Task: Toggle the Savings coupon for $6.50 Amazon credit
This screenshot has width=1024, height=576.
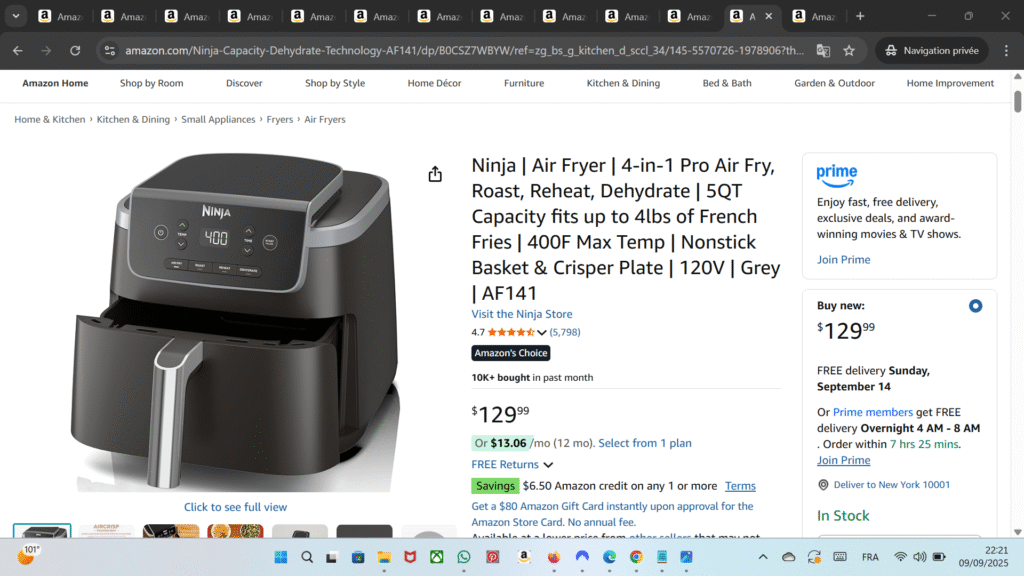Action: [494, 485]
